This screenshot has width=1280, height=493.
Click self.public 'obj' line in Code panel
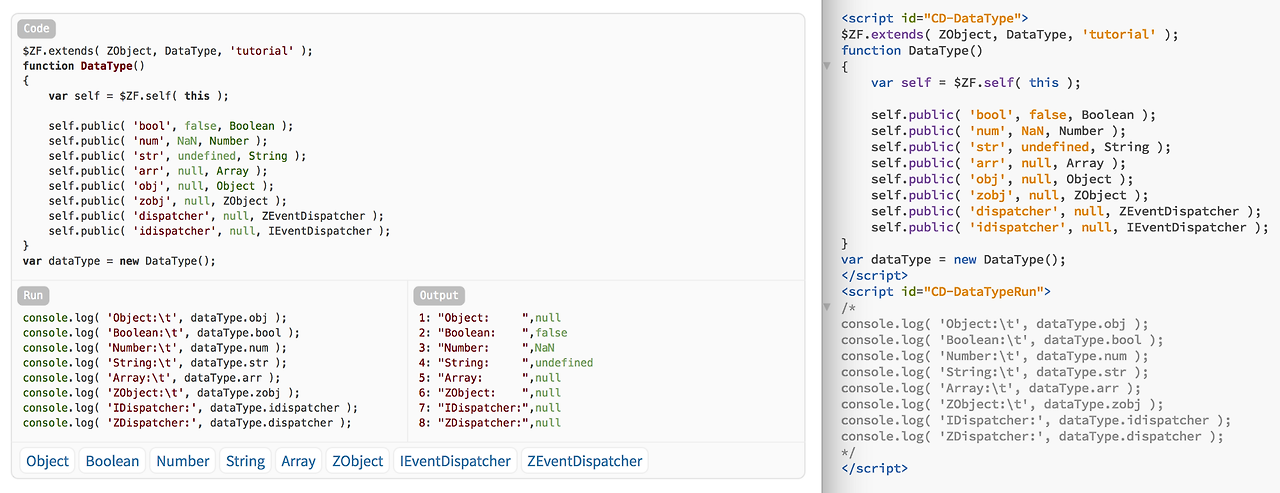pos(161,186)
